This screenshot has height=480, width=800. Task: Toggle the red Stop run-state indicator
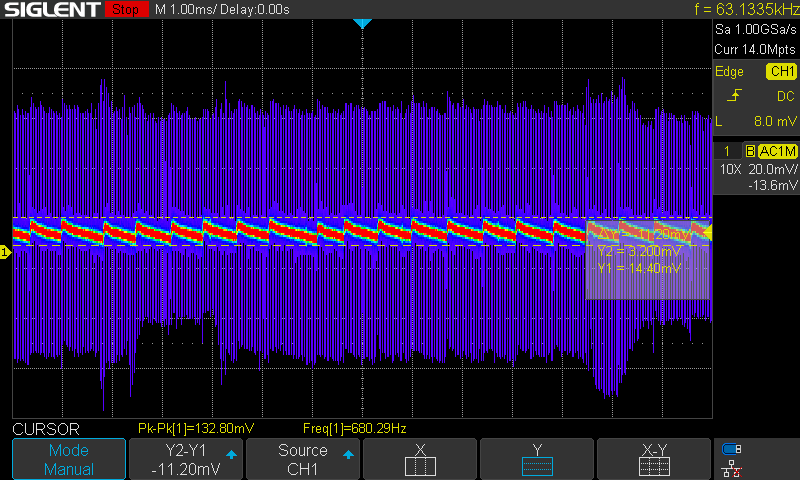124,10
